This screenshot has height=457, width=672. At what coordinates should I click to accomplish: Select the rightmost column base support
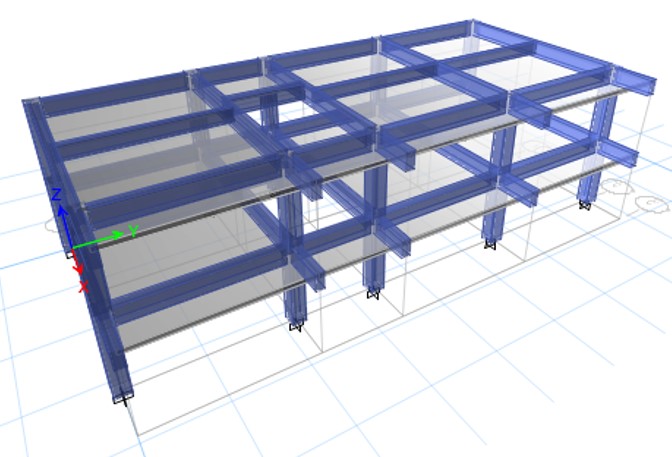(x=584, y=205)
